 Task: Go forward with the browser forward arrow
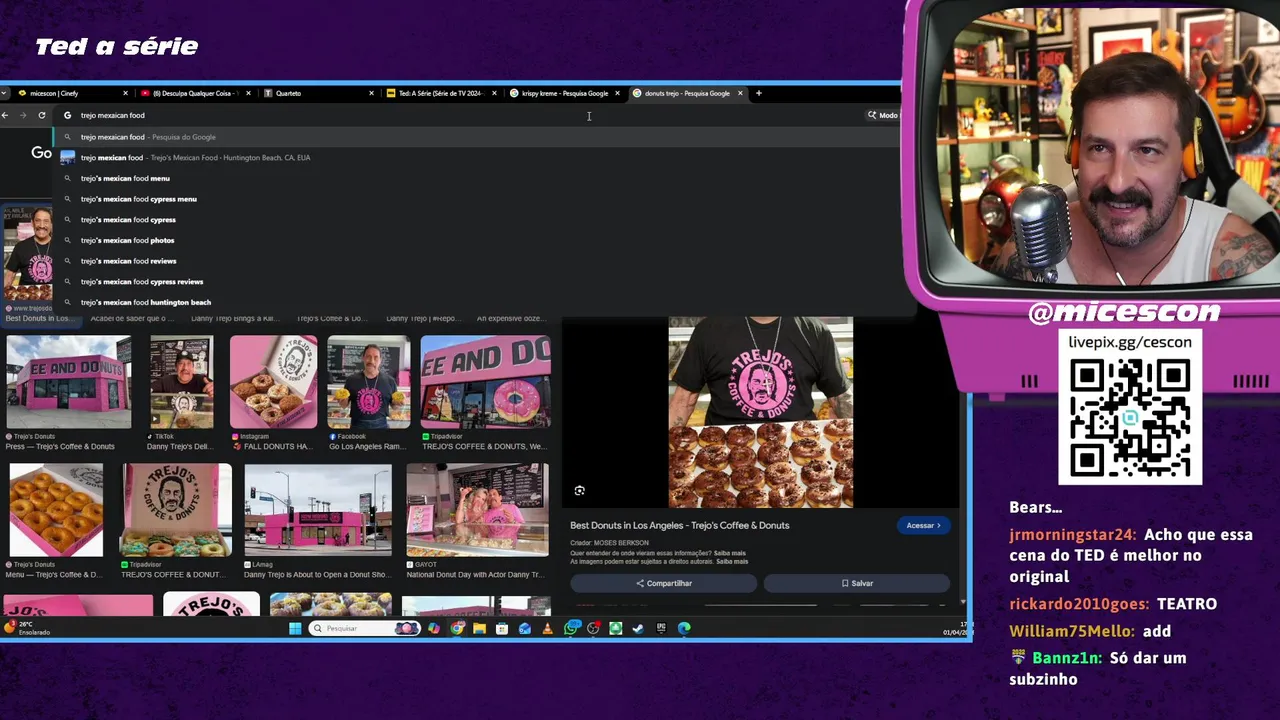(23, 115)
